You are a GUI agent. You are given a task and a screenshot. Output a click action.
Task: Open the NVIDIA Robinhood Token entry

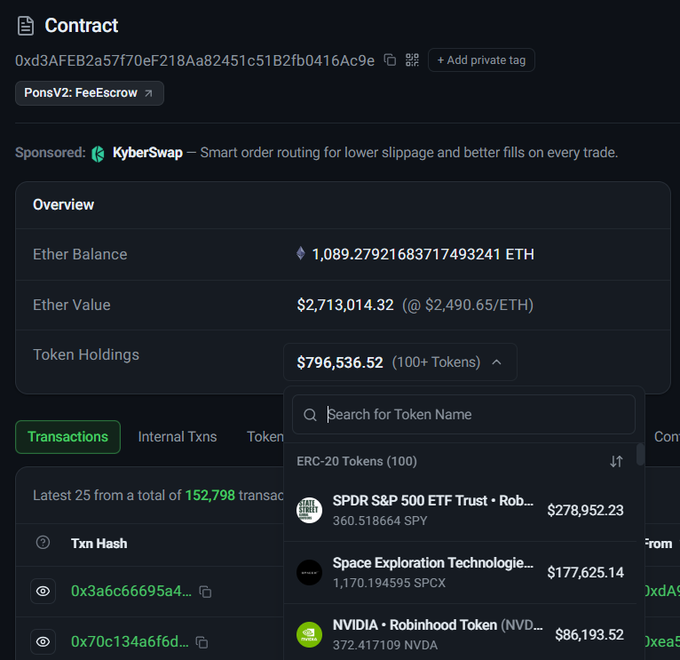click(x=438, y=625)
